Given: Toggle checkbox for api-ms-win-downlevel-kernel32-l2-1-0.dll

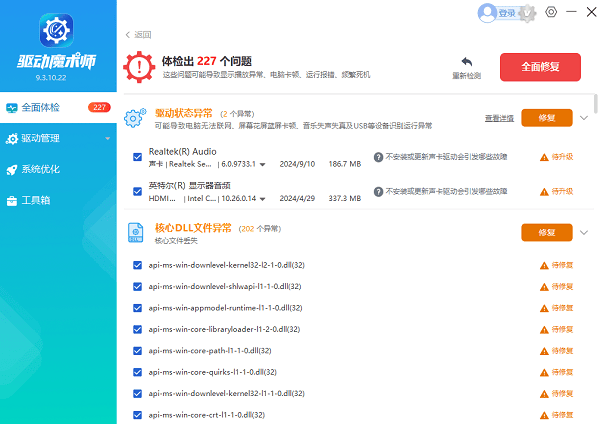Looking at the screenshot, I should (137, 265).
